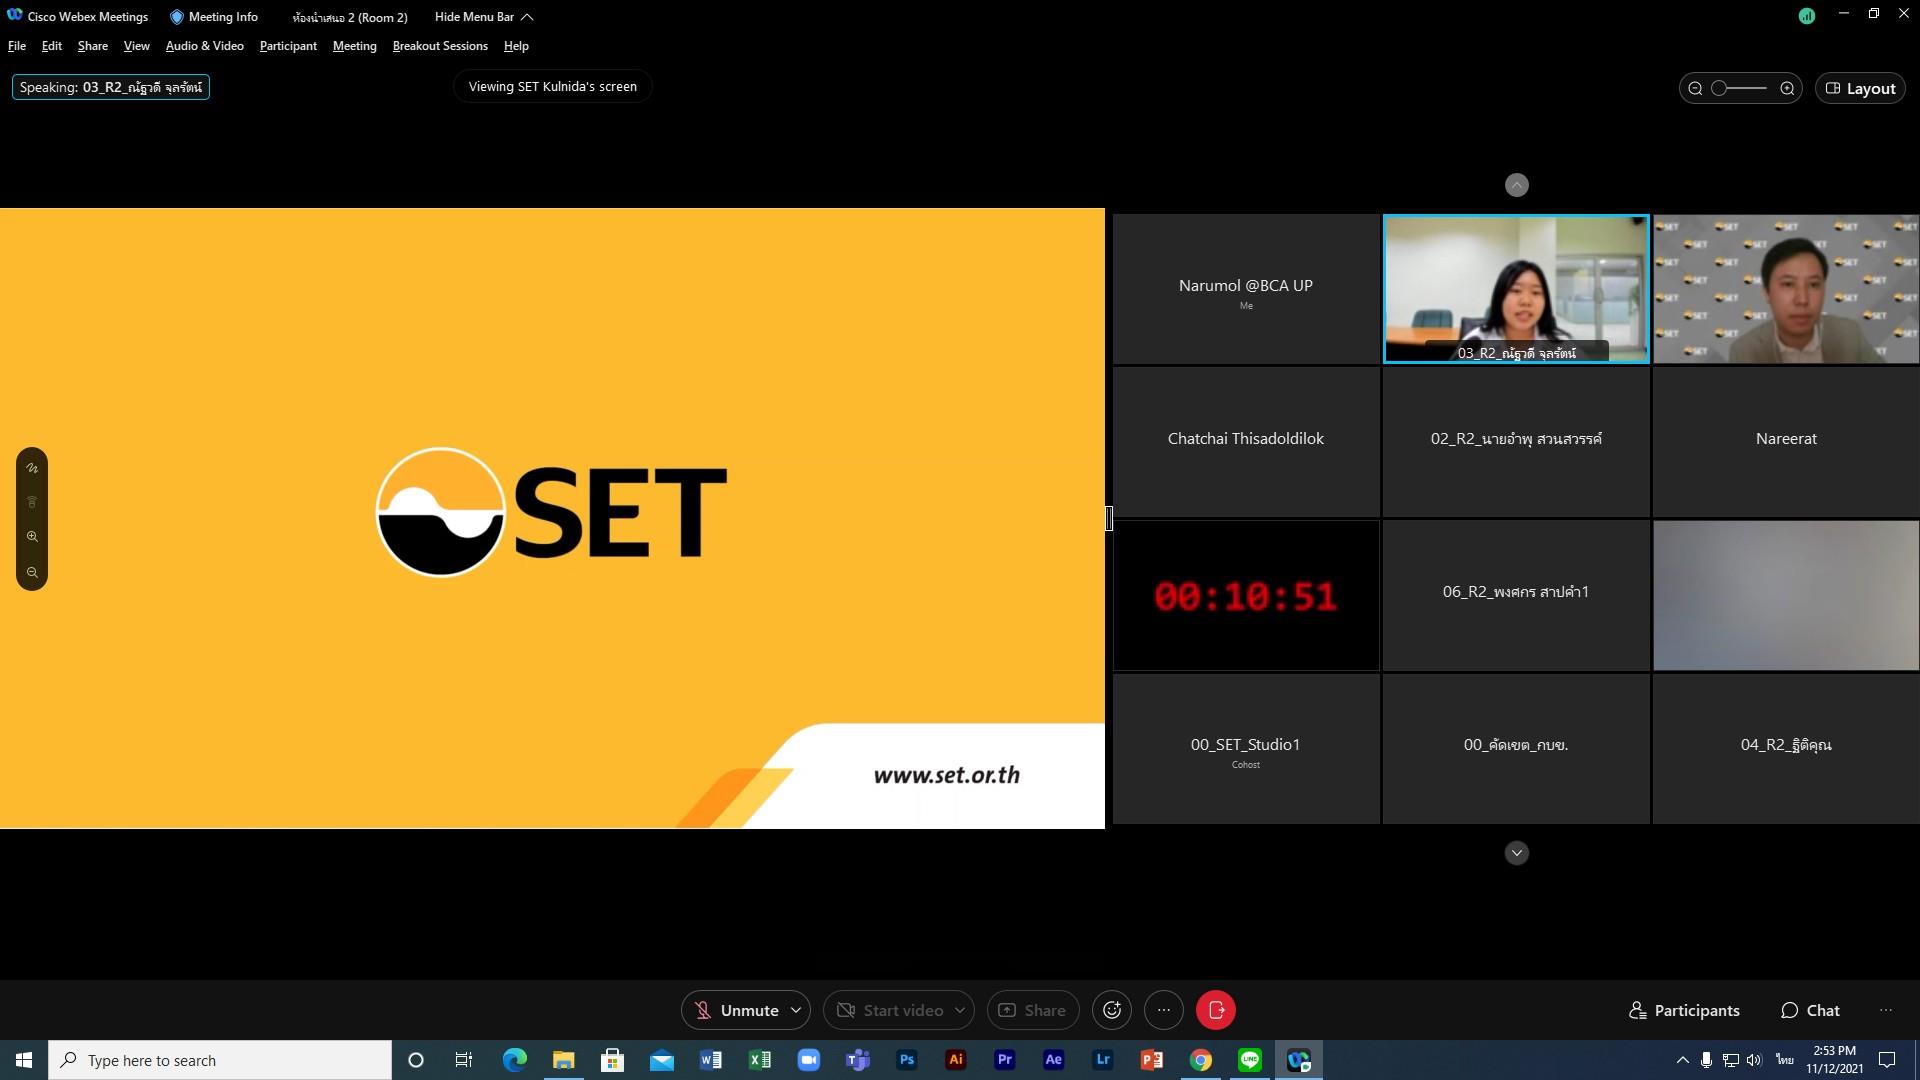This screenshot has width=1920, height=1080.
Task: Toggle the Chat panel
Action: tap(1810, 1010)
